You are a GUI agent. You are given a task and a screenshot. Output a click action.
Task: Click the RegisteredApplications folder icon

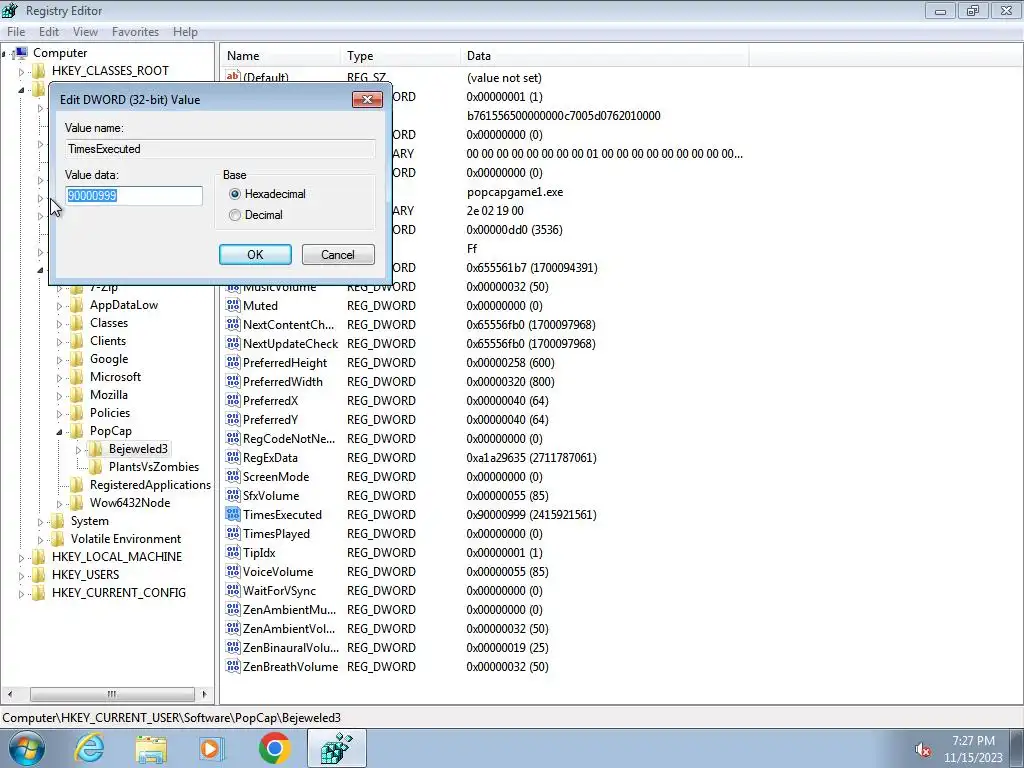click(76, 485)
